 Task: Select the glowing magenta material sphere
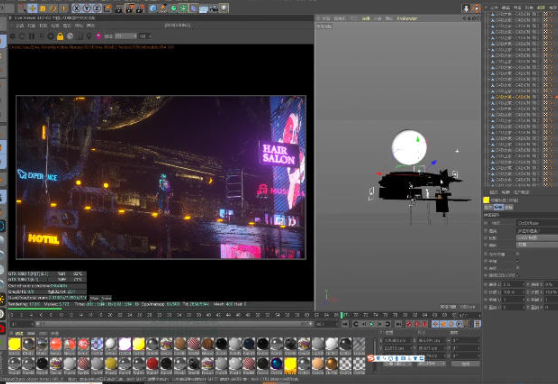pyautogui.click(x=125, y=344)
